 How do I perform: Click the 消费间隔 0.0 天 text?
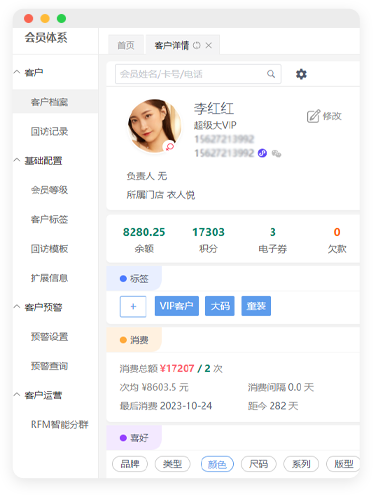(x=281, y=387)
